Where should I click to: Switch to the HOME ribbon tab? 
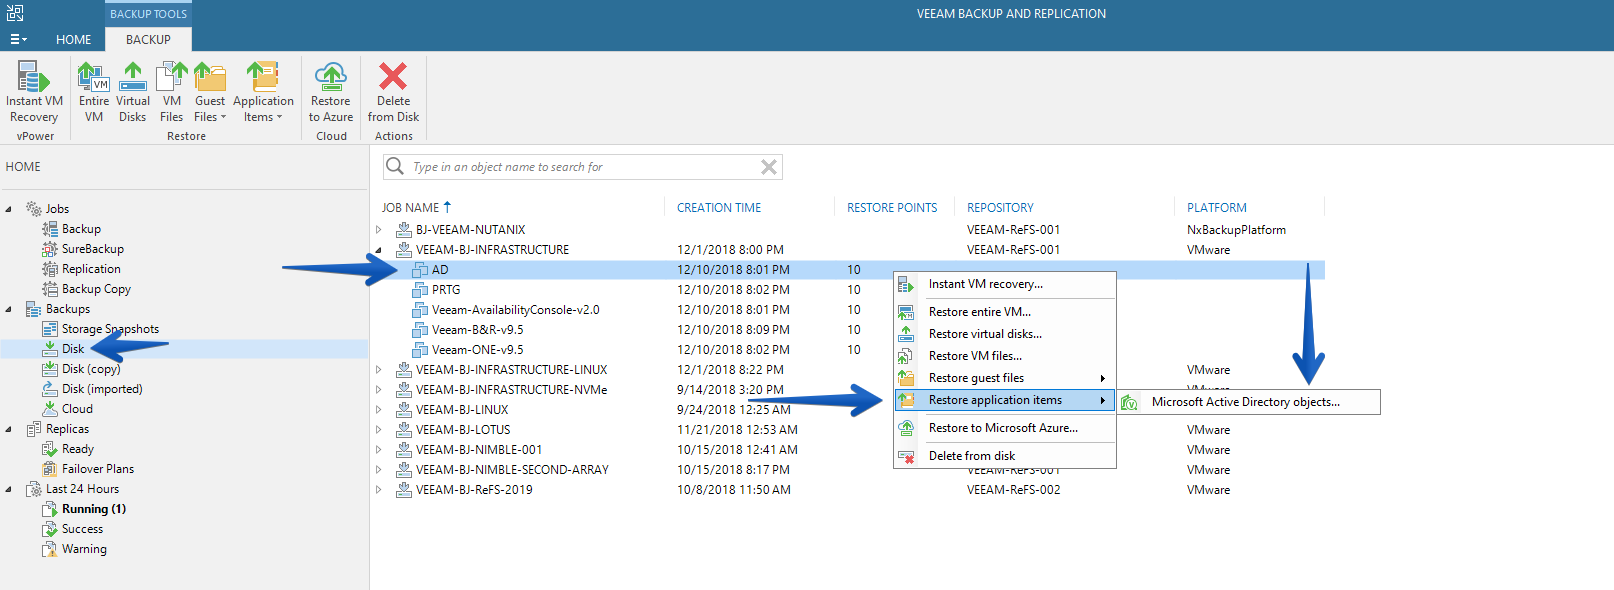point(73,39)
